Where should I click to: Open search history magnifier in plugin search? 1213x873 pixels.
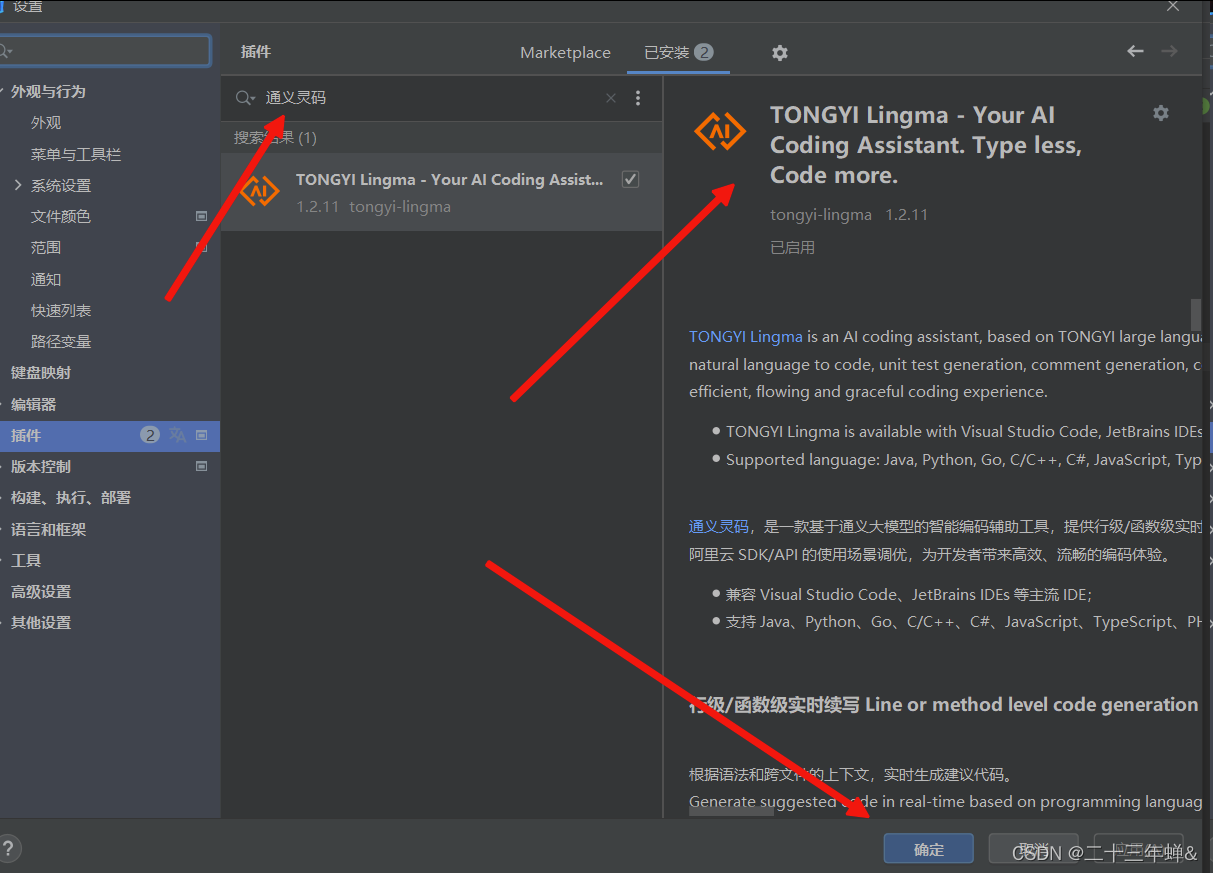point(245,98)
